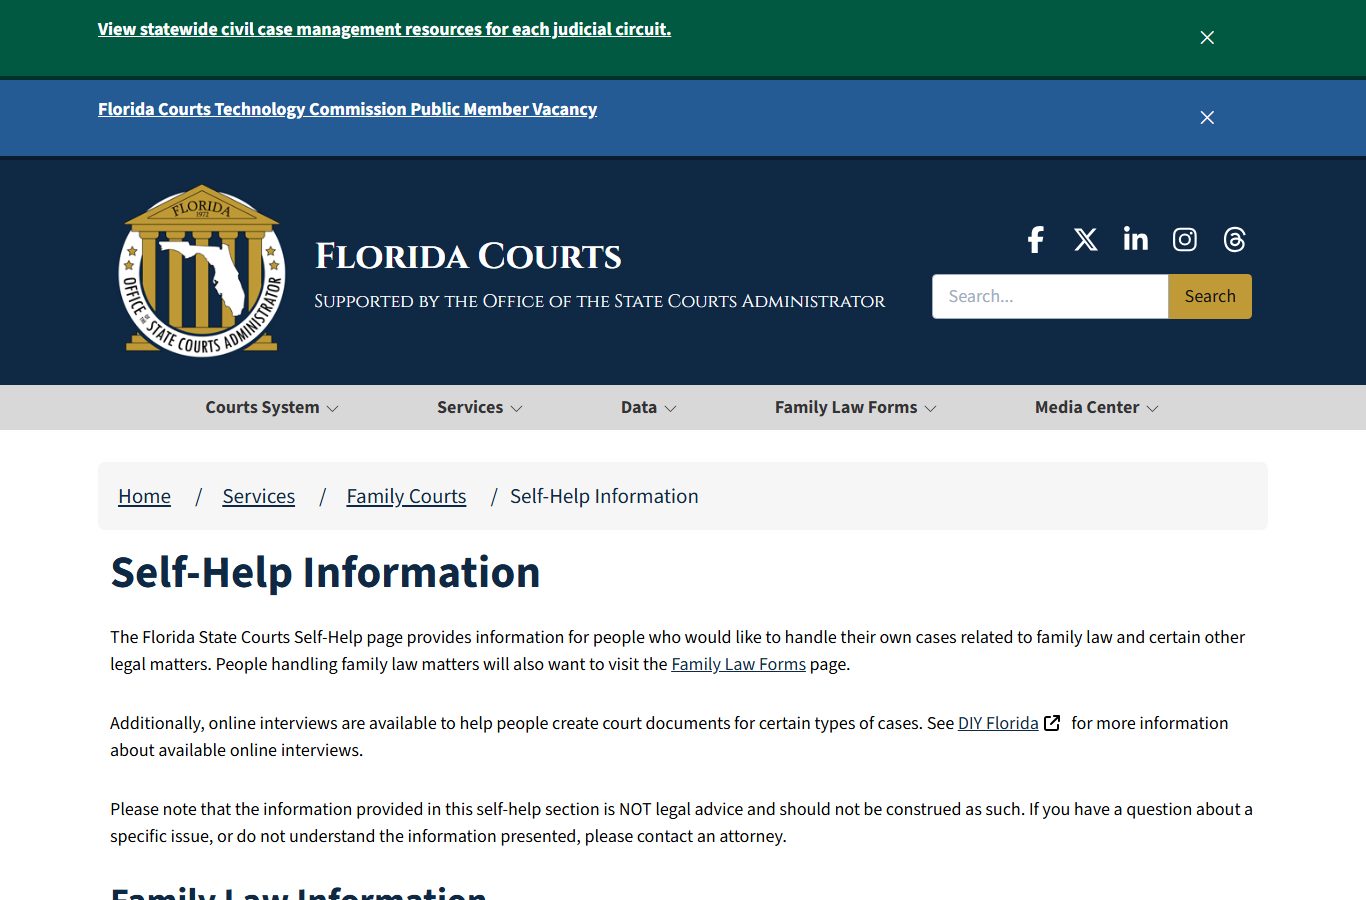
Task: Open the Instagram icon link
Action: point(1185,239)
